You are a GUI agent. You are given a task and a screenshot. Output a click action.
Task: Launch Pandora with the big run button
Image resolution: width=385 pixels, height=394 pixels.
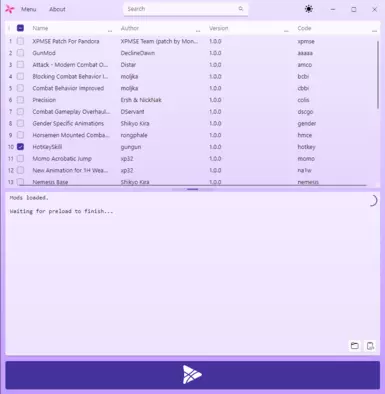pyautogui.click(x=192, y=375)
